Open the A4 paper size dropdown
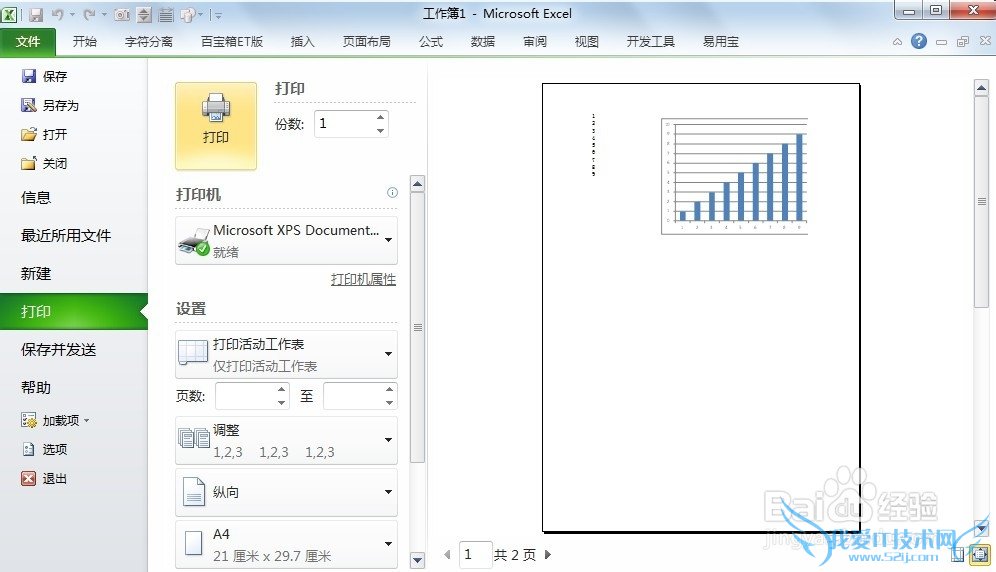 pos(286,545)
